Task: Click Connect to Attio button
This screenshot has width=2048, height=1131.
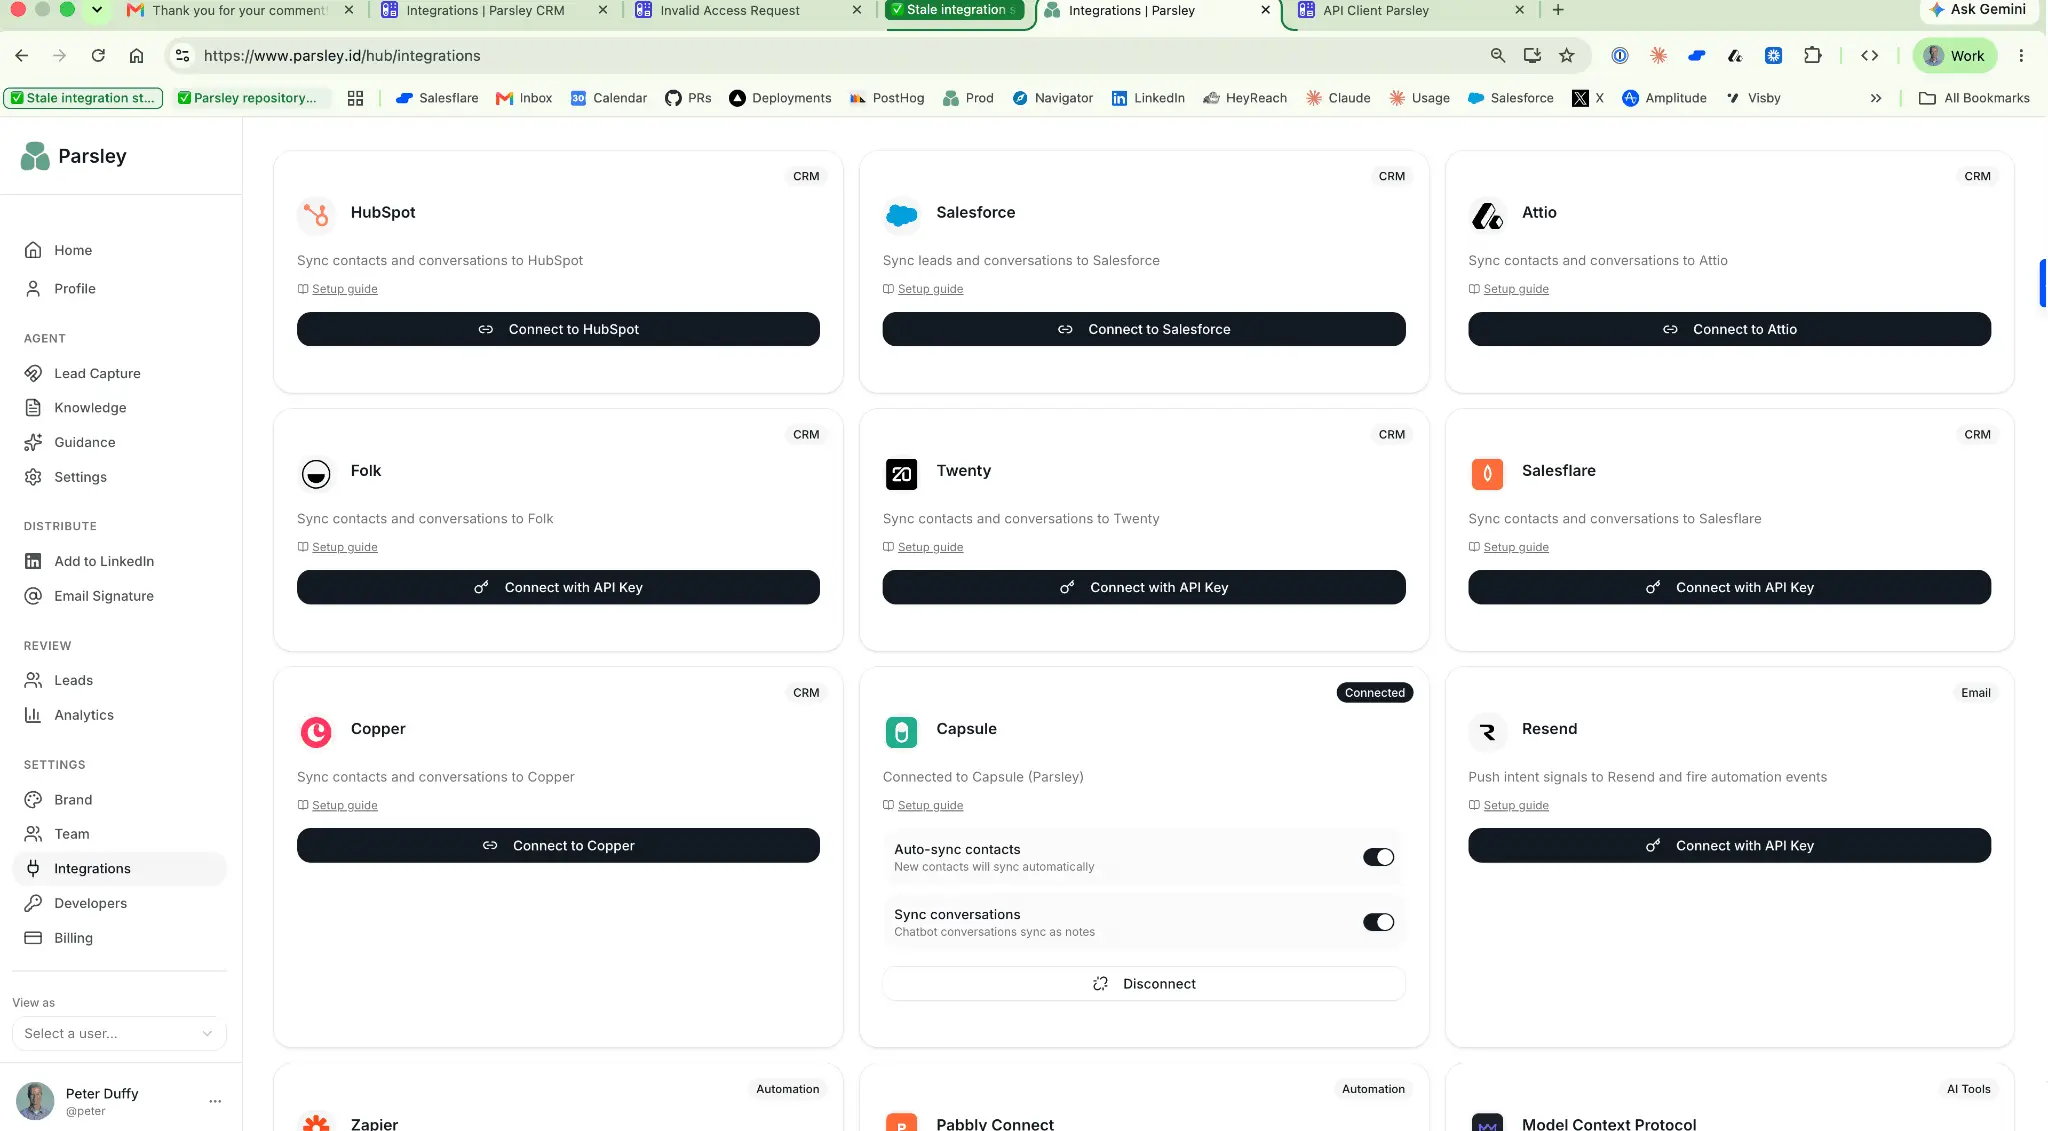Action: 1729,329
